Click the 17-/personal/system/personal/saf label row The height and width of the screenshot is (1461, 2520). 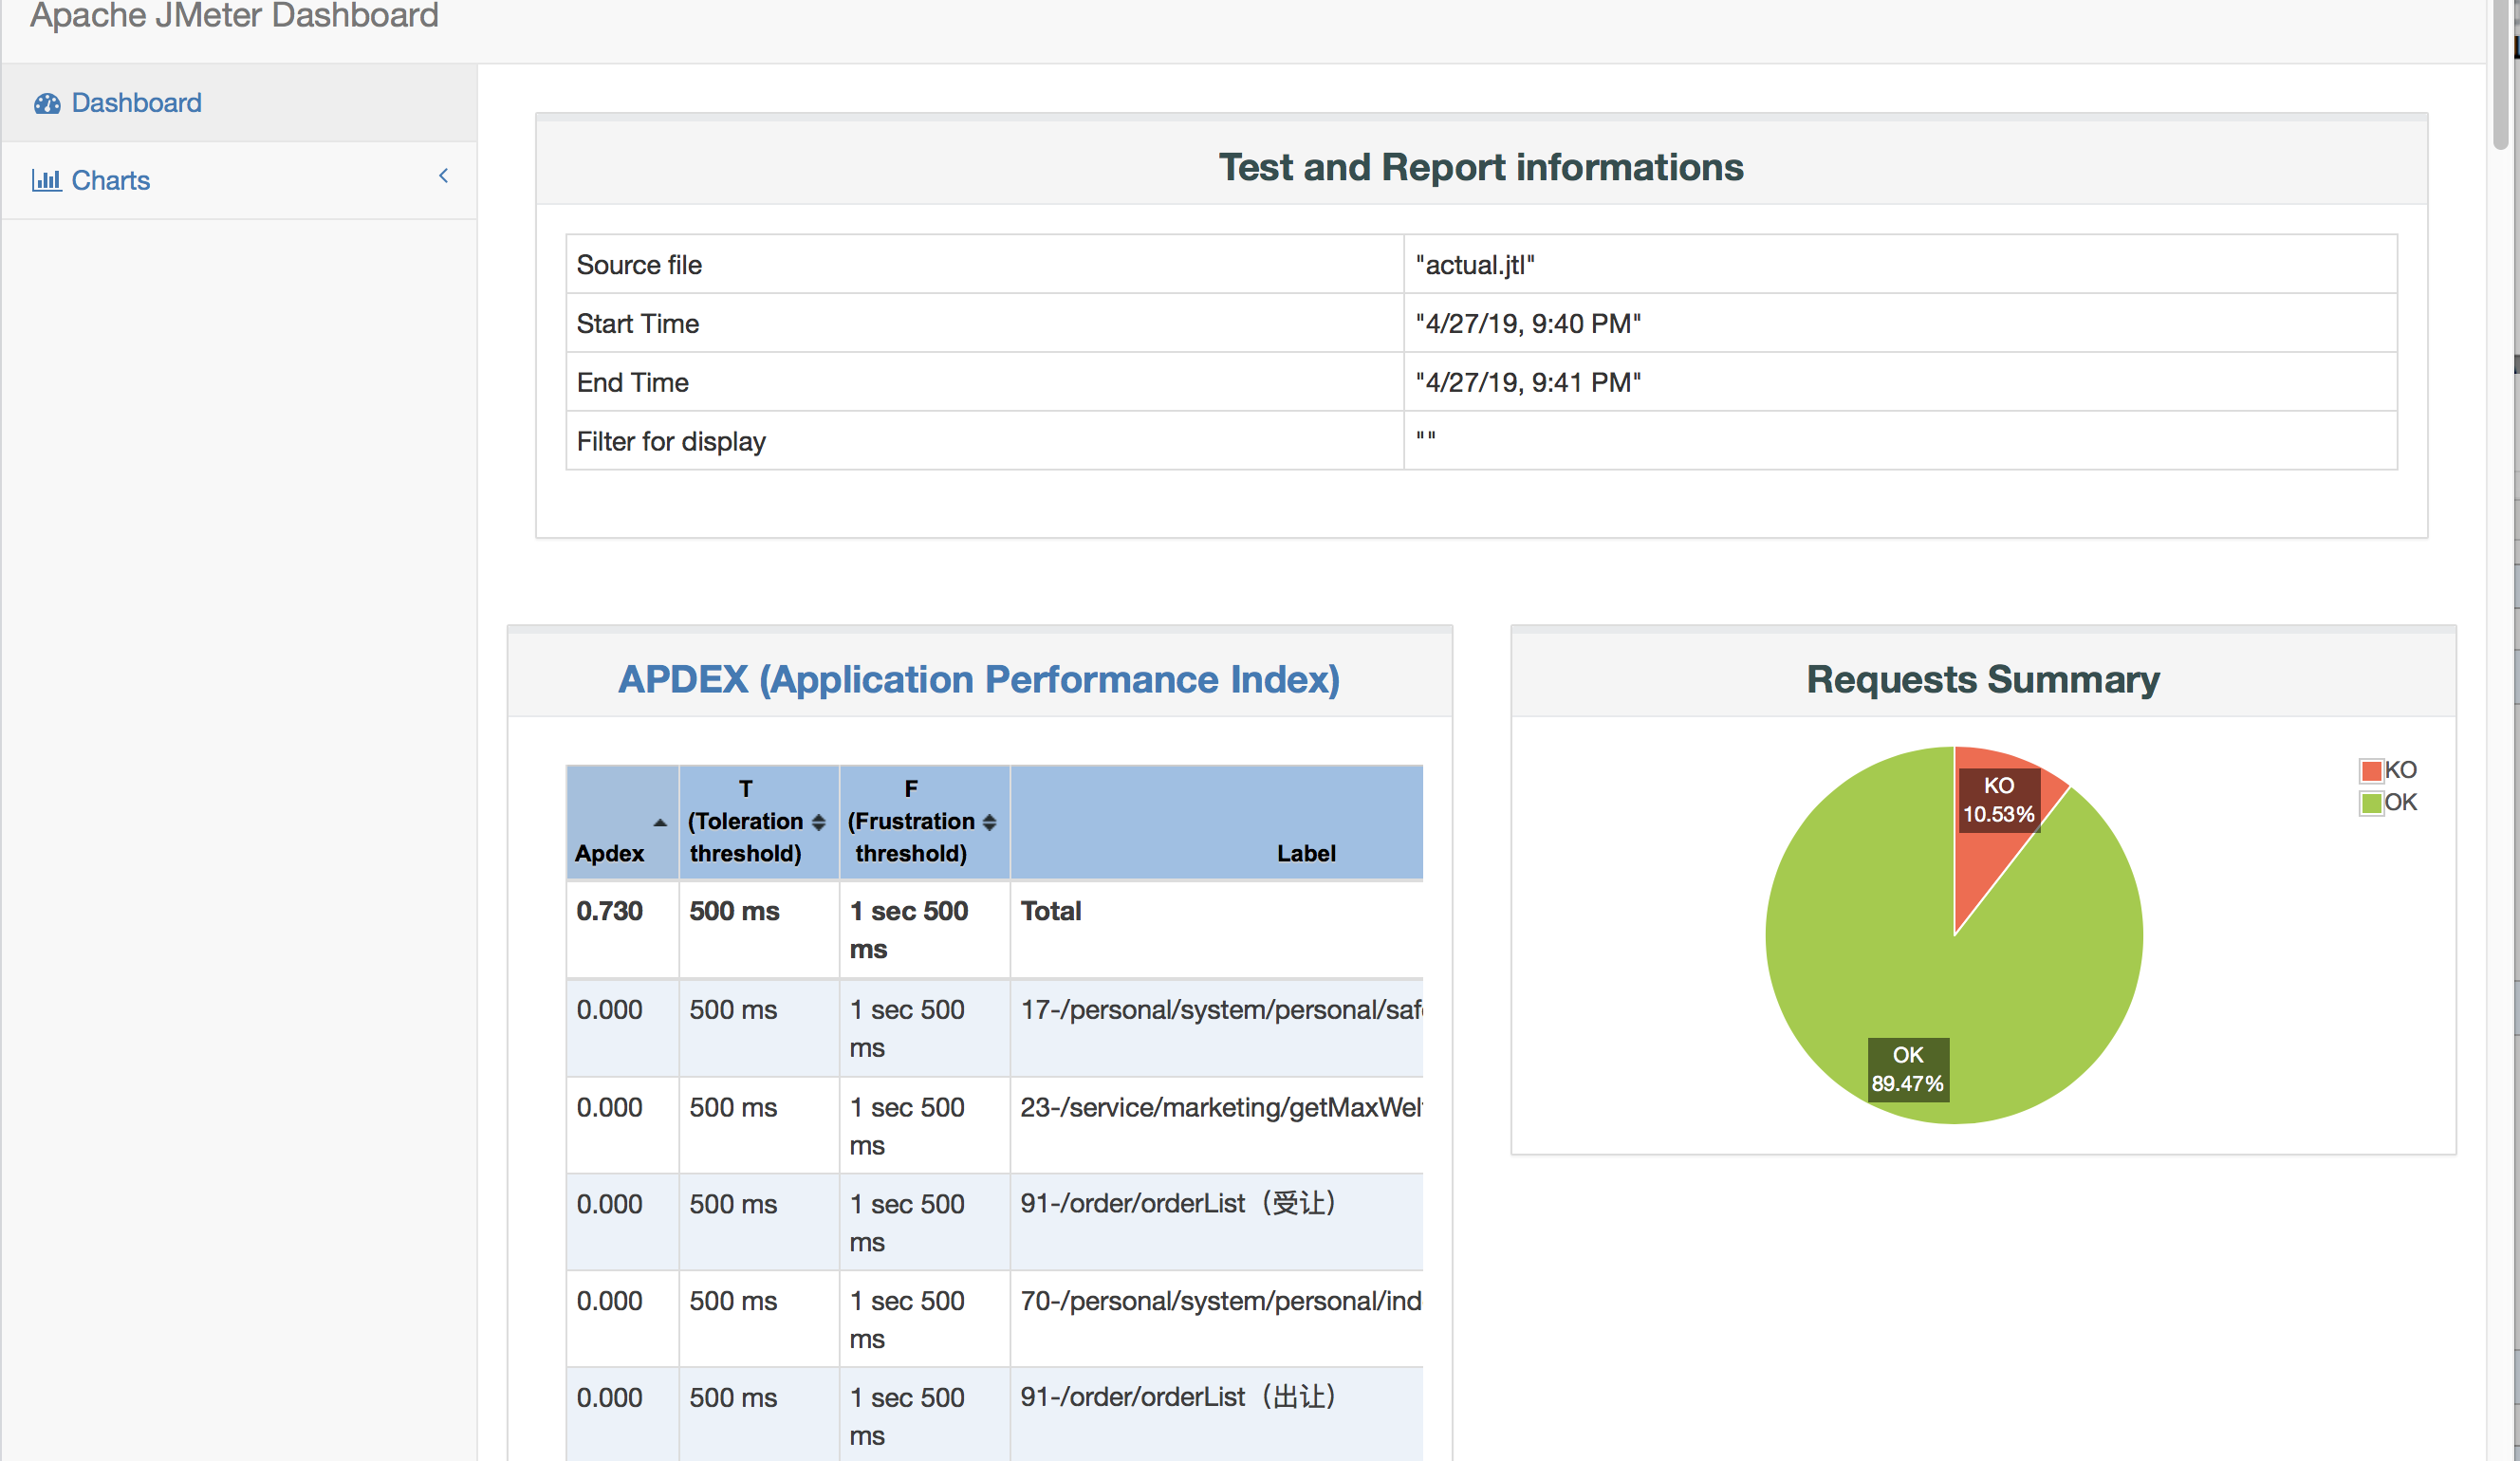pos(1220,1010)
